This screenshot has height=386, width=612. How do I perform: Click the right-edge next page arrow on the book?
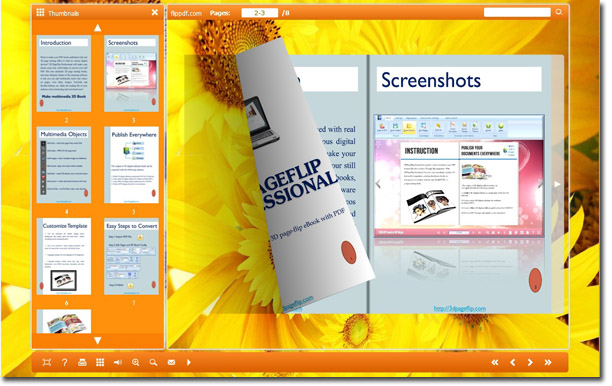[x=557, y=184]
